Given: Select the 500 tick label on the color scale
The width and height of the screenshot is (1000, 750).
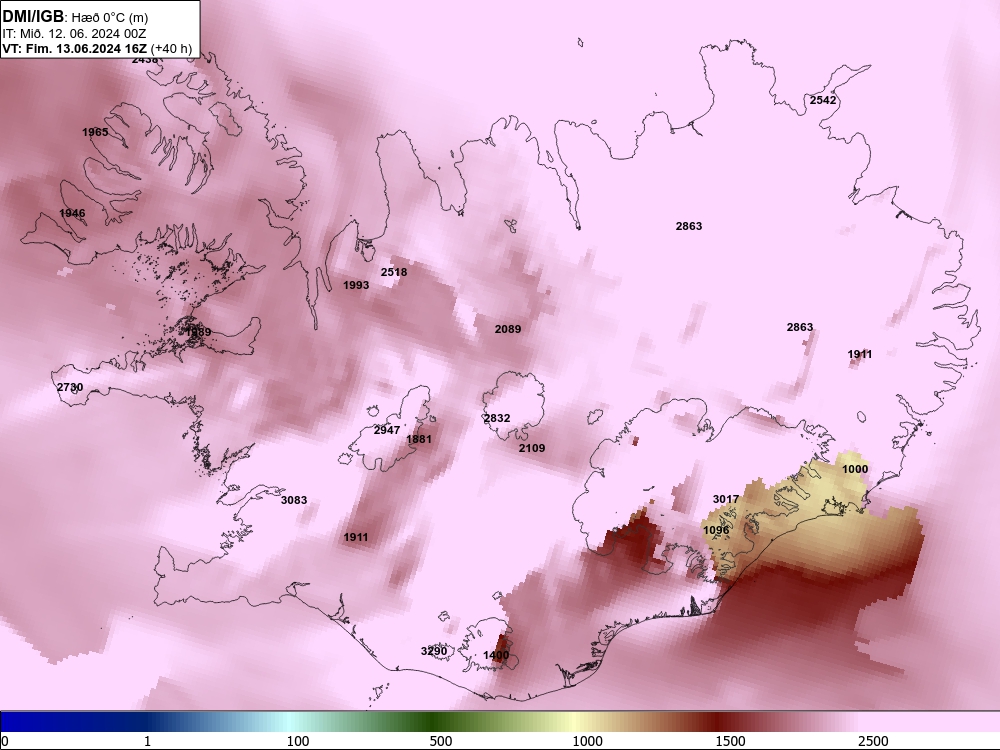Looking at the screenshot, I should tap(441, 741).
